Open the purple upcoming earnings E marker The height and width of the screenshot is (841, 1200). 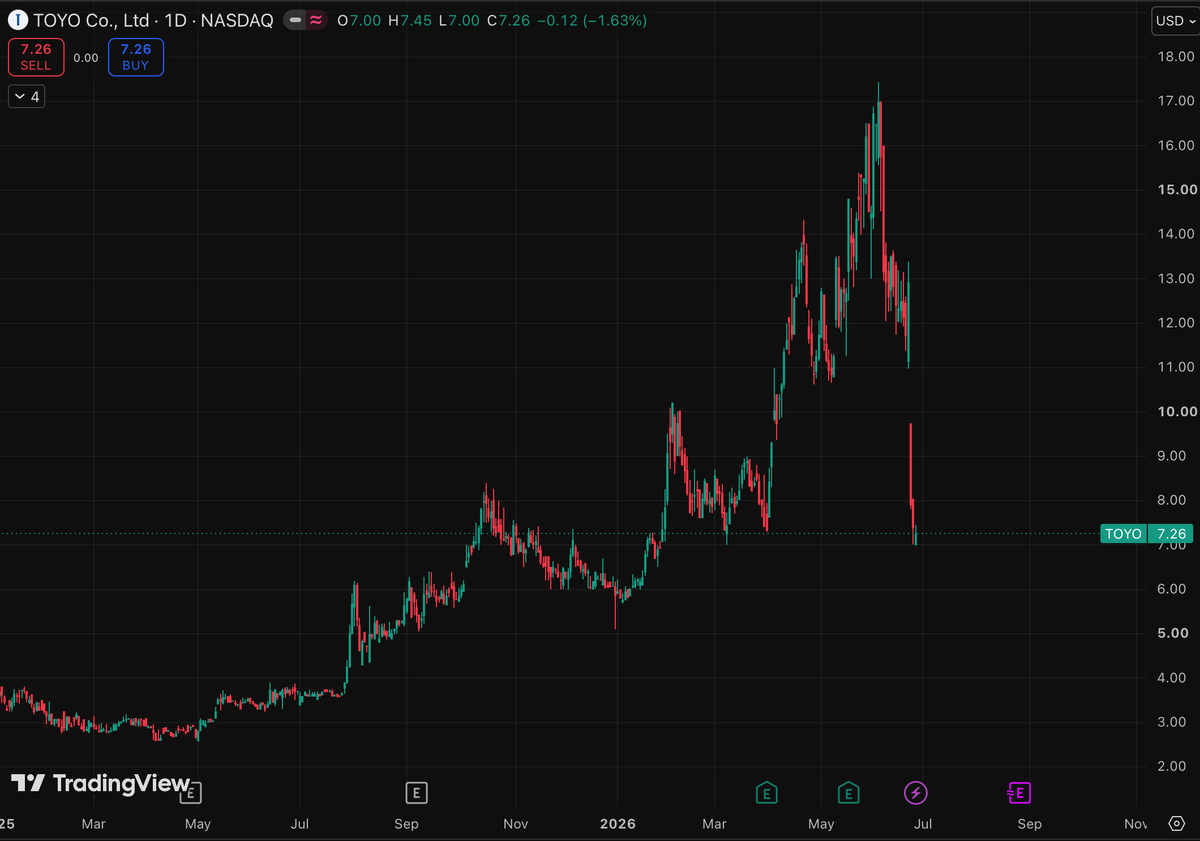pos(1018,793)
